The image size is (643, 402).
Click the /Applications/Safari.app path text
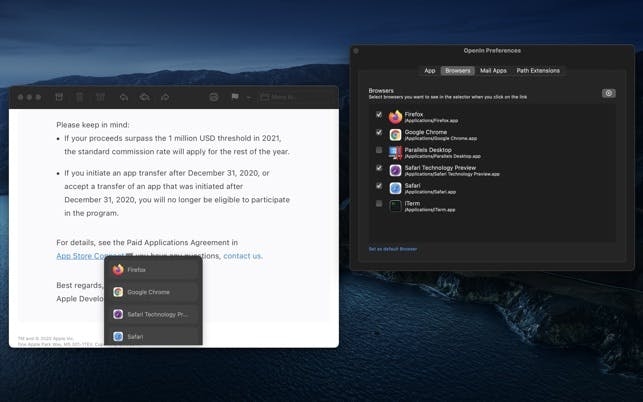(430, 192)
